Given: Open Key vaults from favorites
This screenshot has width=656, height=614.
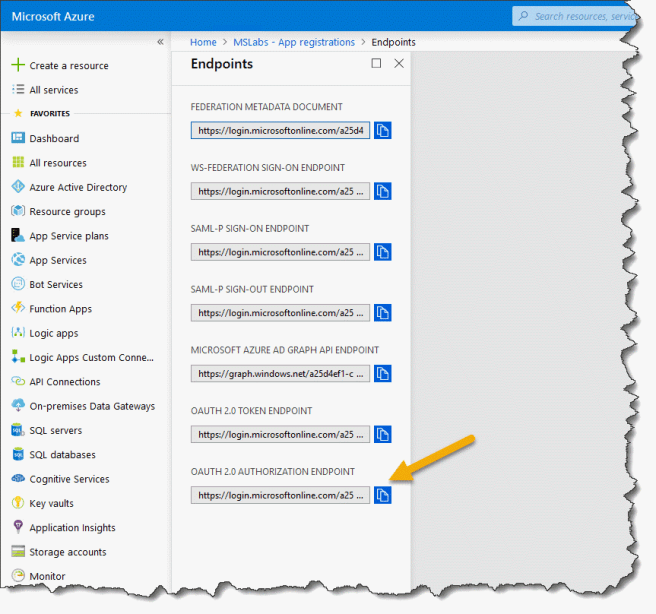Looking at the screenshot, I should point(51,503).
